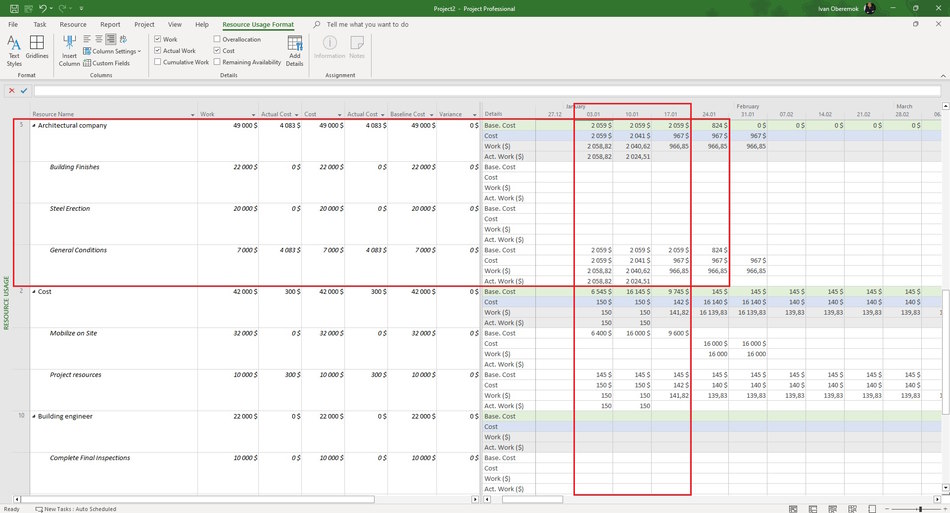Open Customize Quick Access Toolbar dropdown

point(81,8)
